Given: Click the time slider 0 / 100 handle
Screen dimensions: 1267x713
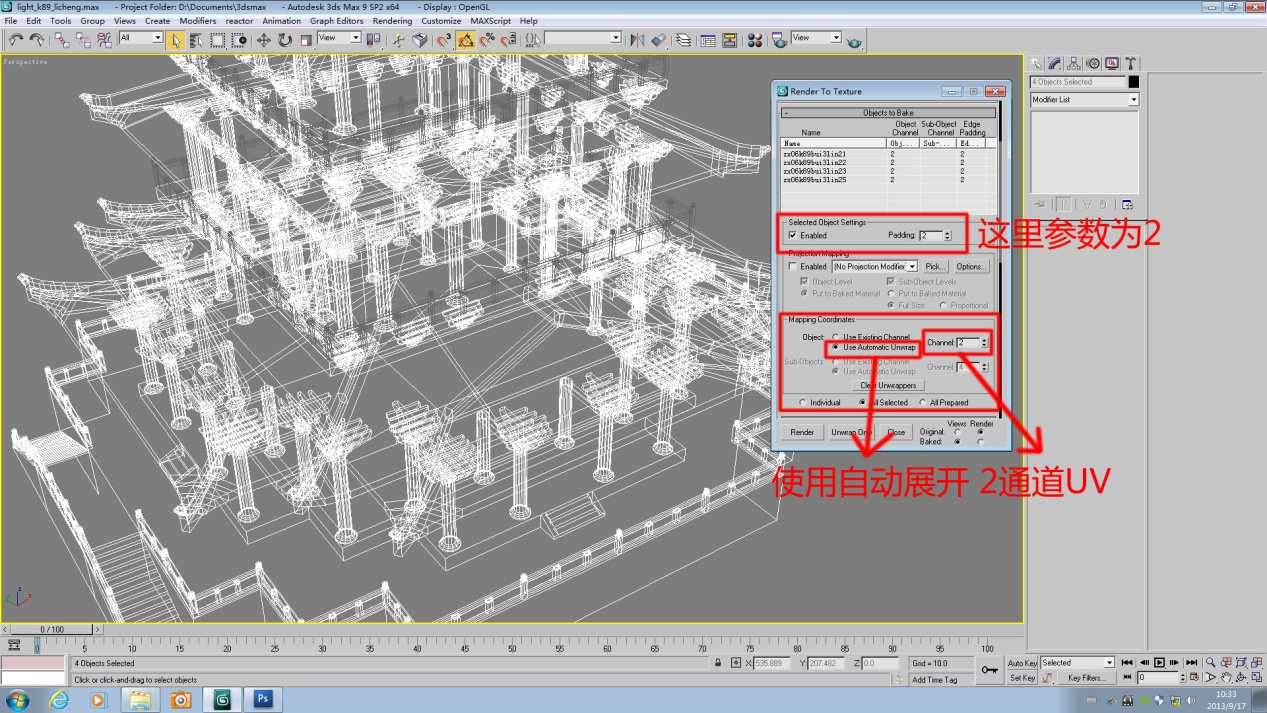Looking at the screenshot, I should coord(51,629).
